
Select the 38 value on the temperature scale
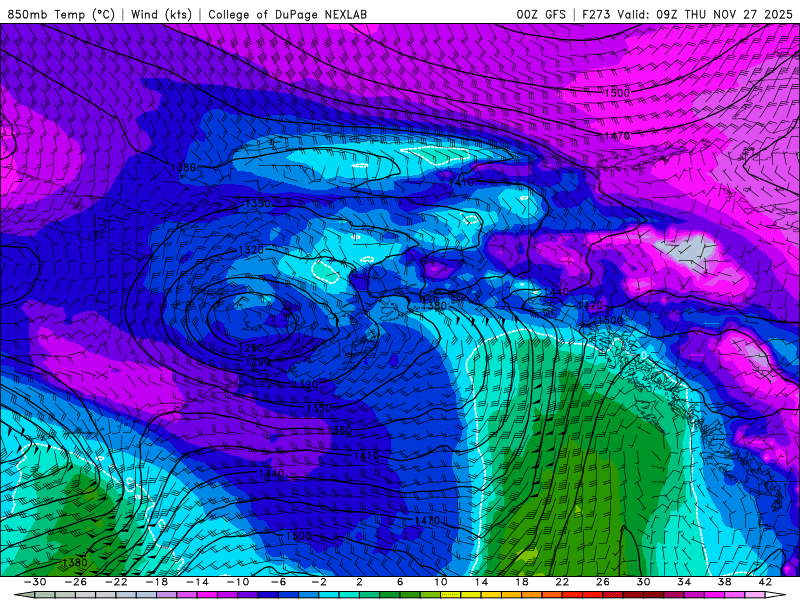click(724, 582)
